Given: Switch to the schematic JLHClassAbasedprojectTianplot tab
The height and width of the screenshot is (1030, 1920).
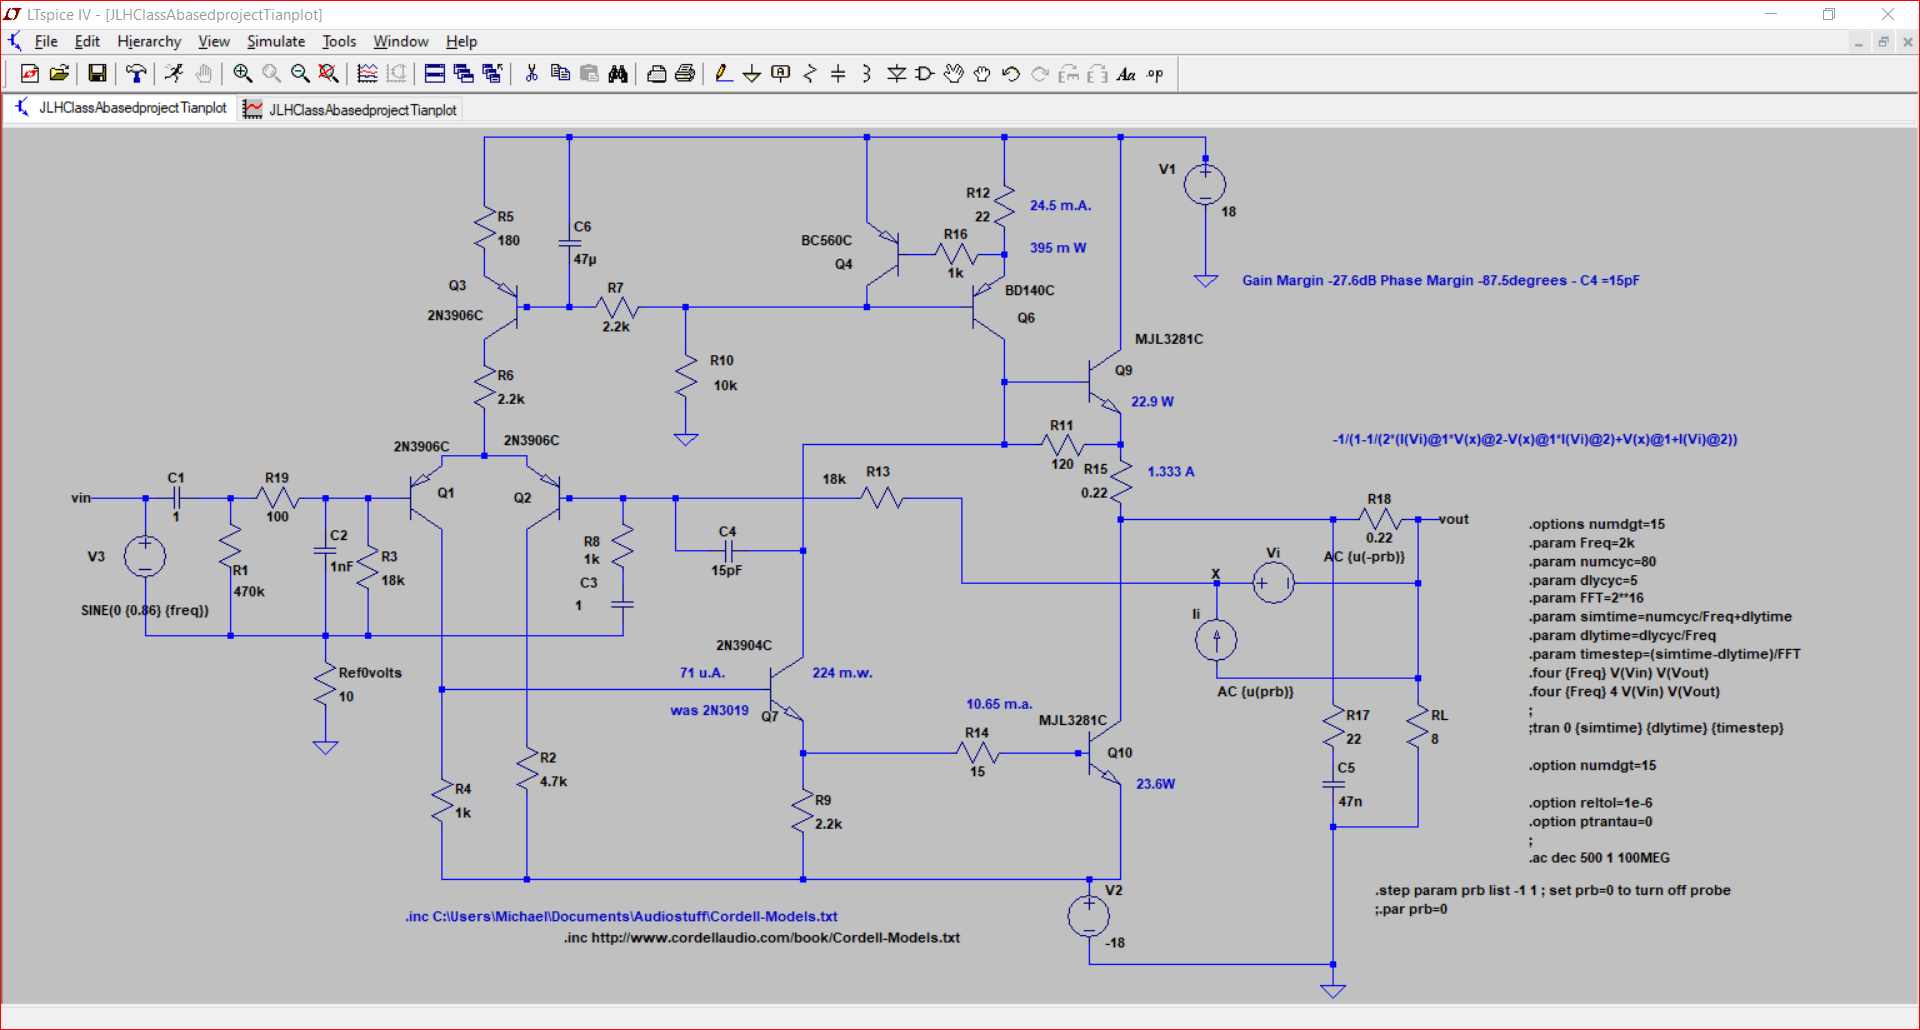Looking at the screenshot, I should 120,108.
